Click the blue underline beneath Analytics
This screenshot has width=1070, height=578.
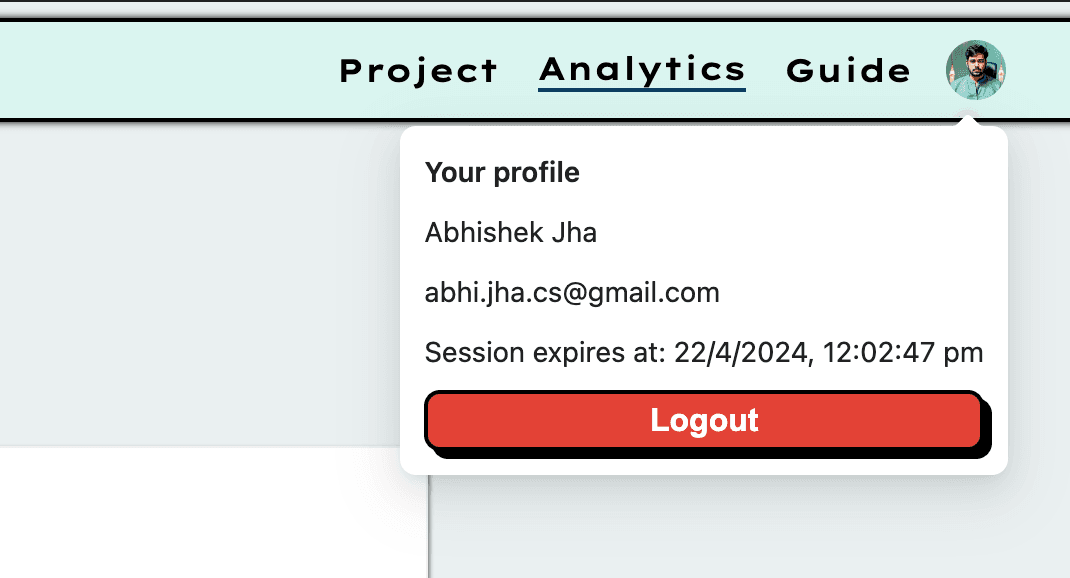pos(642,89)
